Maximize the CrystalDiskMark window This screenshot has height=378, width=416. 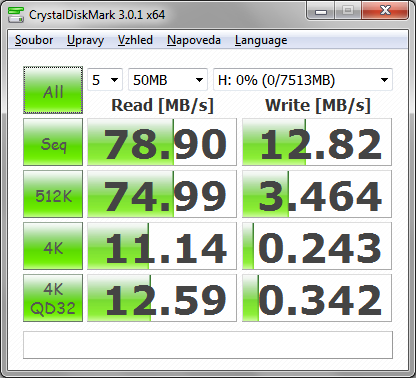[x=348, y=11]
